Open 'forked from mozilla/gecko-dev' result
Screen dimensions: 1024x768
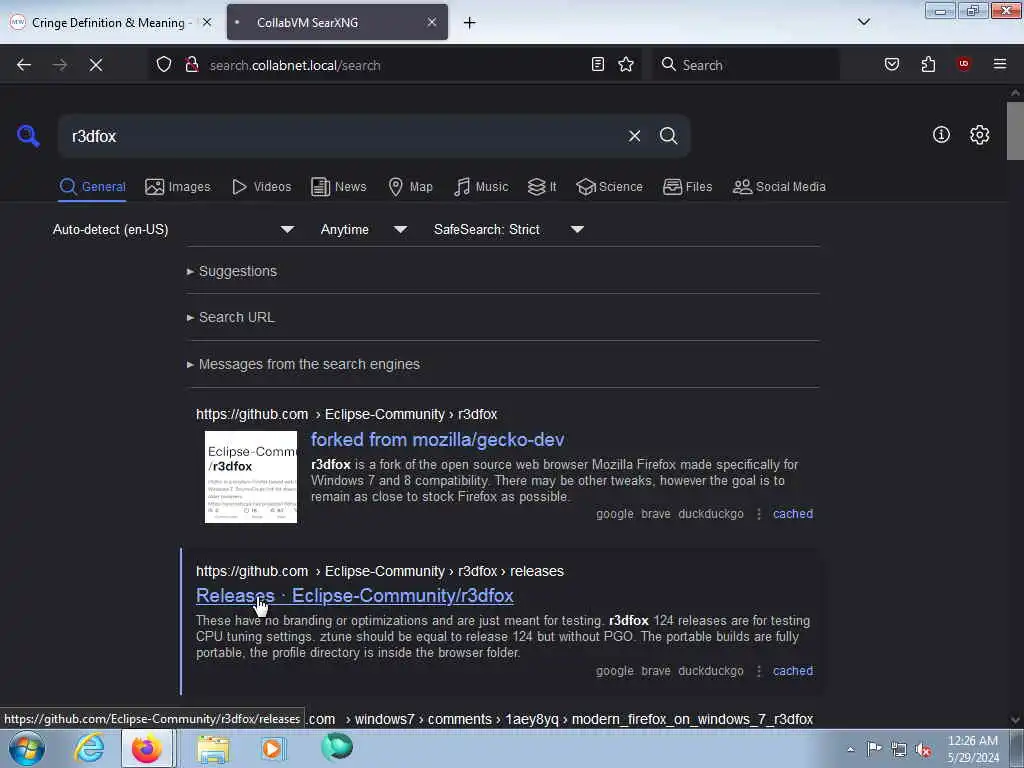(438, 440)
